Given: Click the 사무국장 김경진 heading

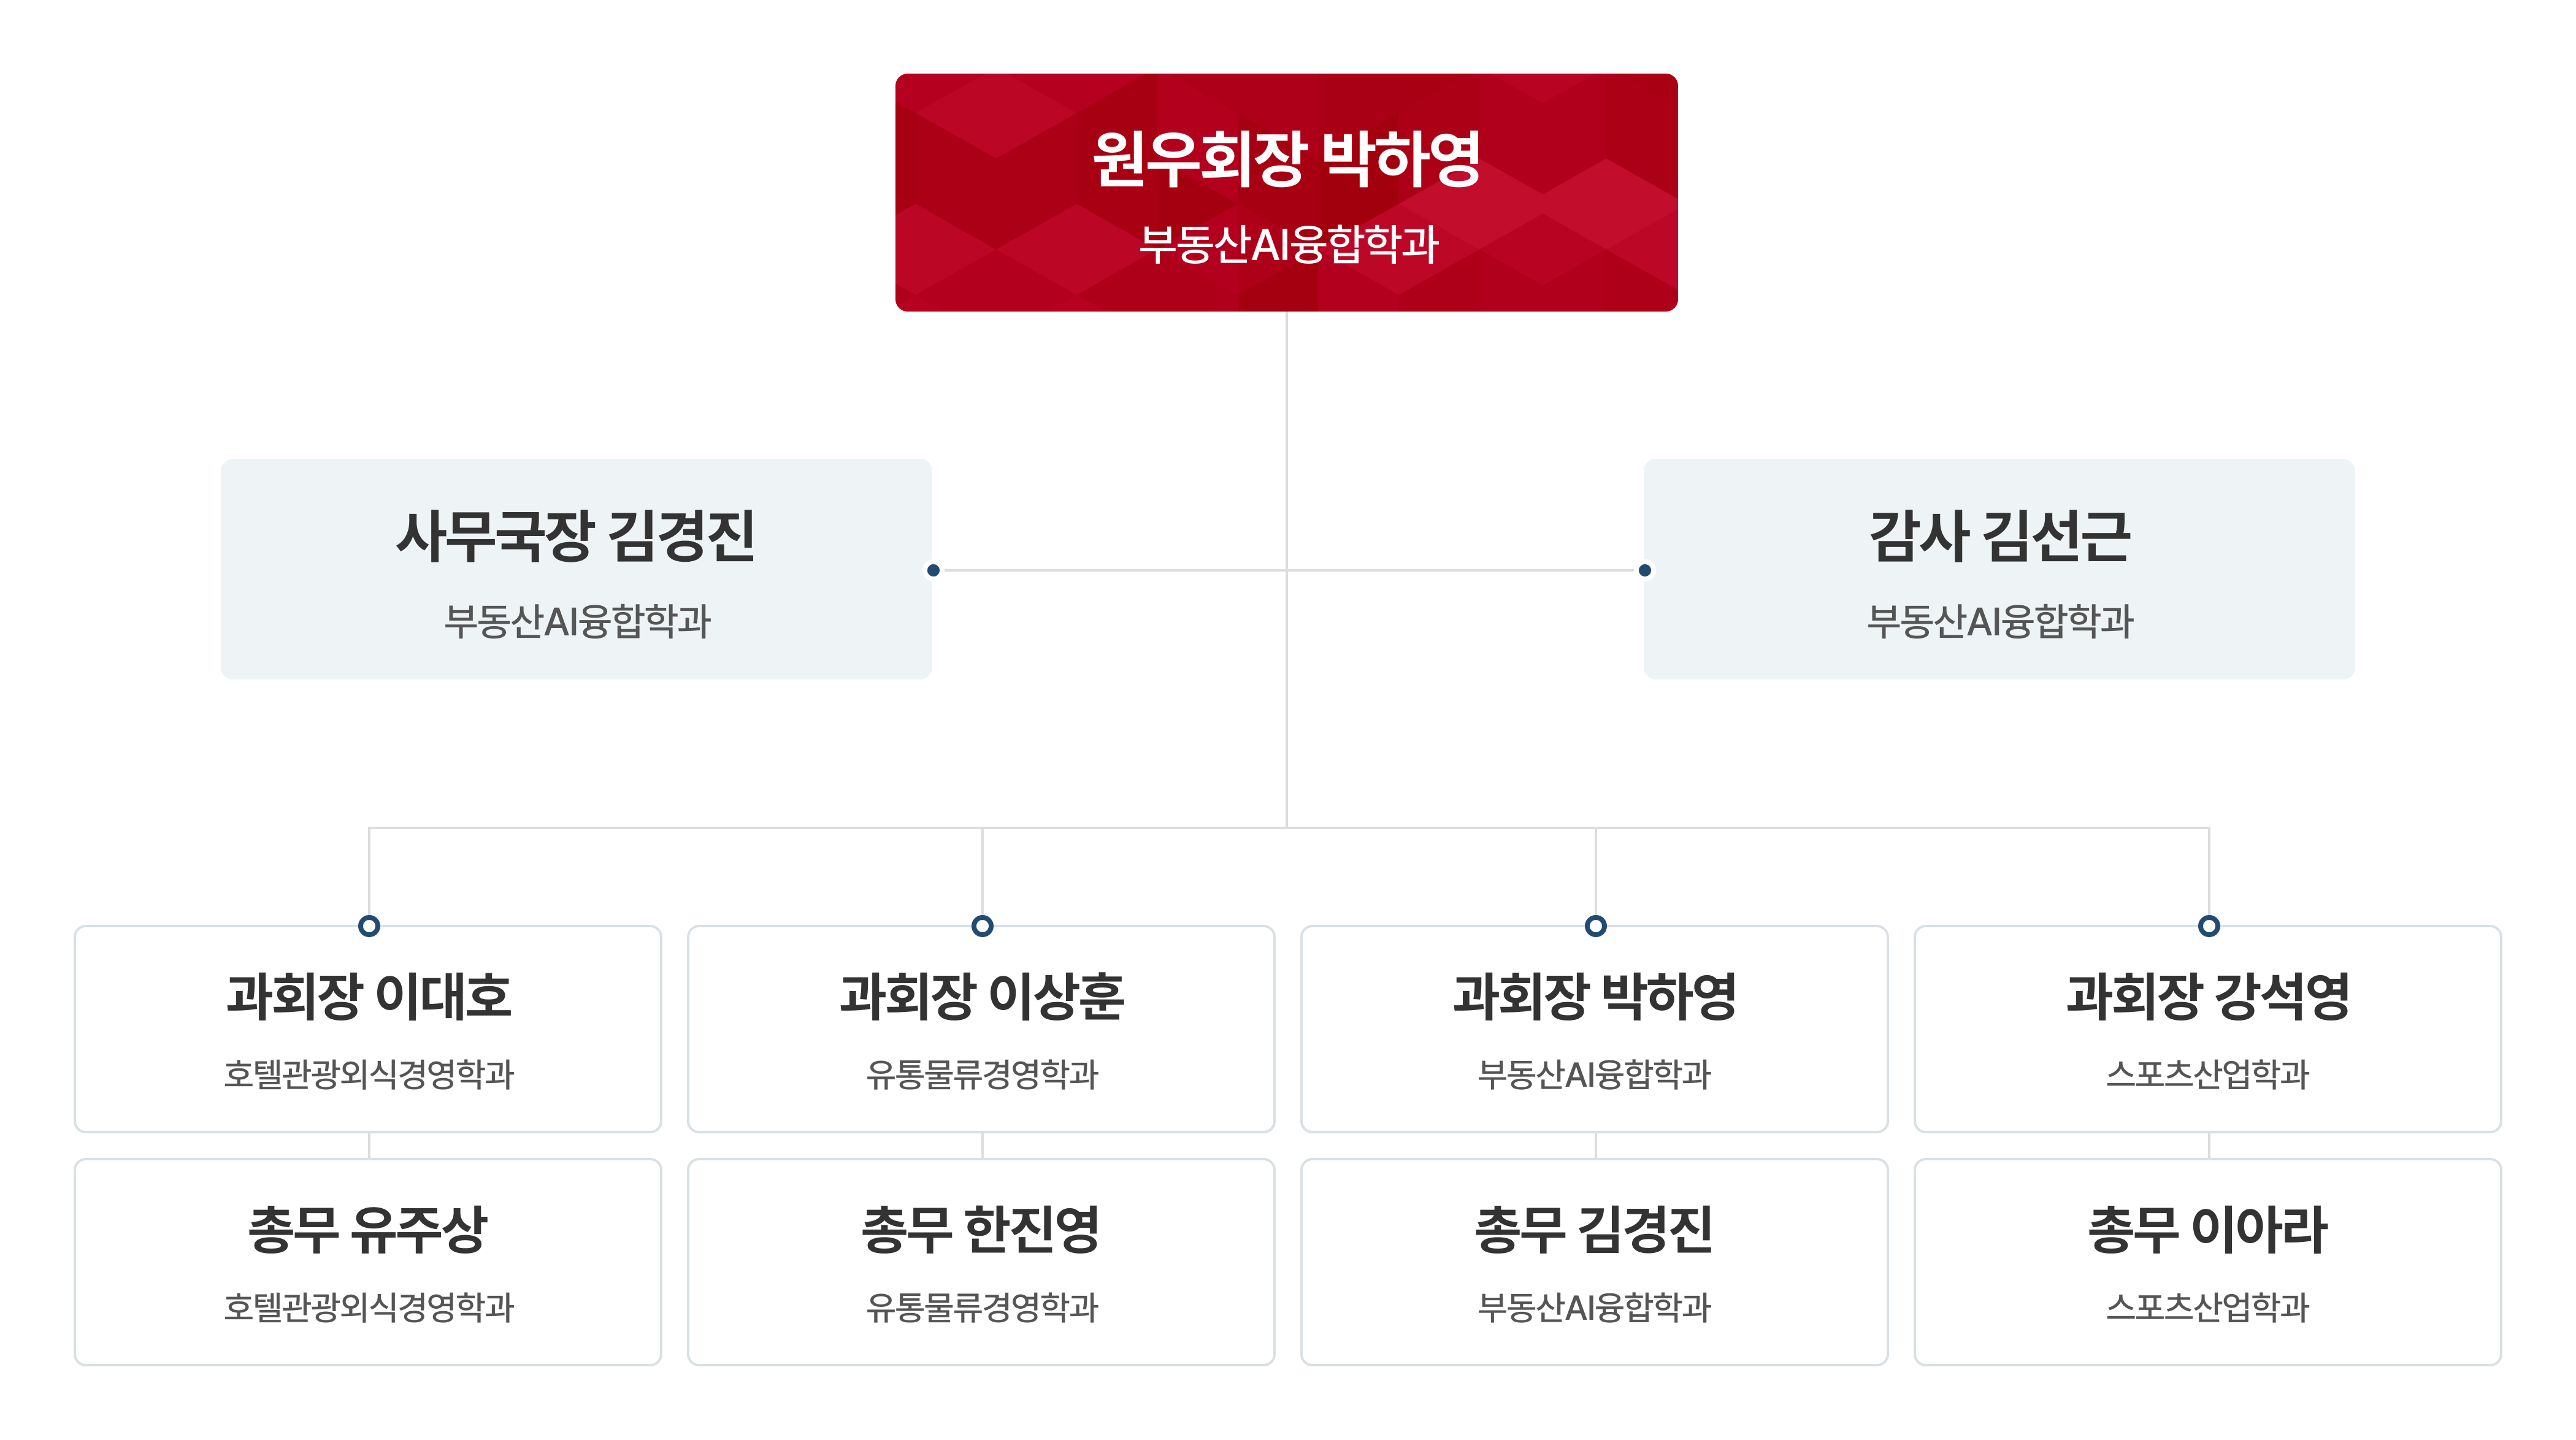Looking at the screenshot, I should pyautogui.click(x=576, y=536).
